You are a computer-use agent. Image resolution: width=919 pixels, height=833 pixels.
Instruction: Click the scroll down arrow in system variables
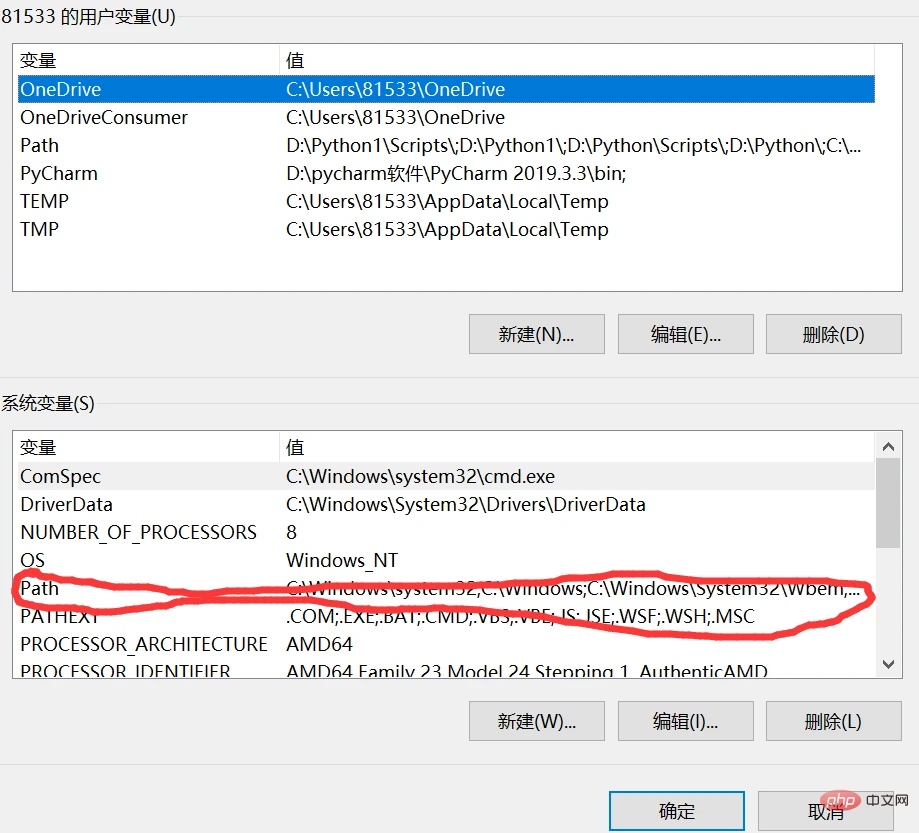pyautogui.click(x=888, y=664)
